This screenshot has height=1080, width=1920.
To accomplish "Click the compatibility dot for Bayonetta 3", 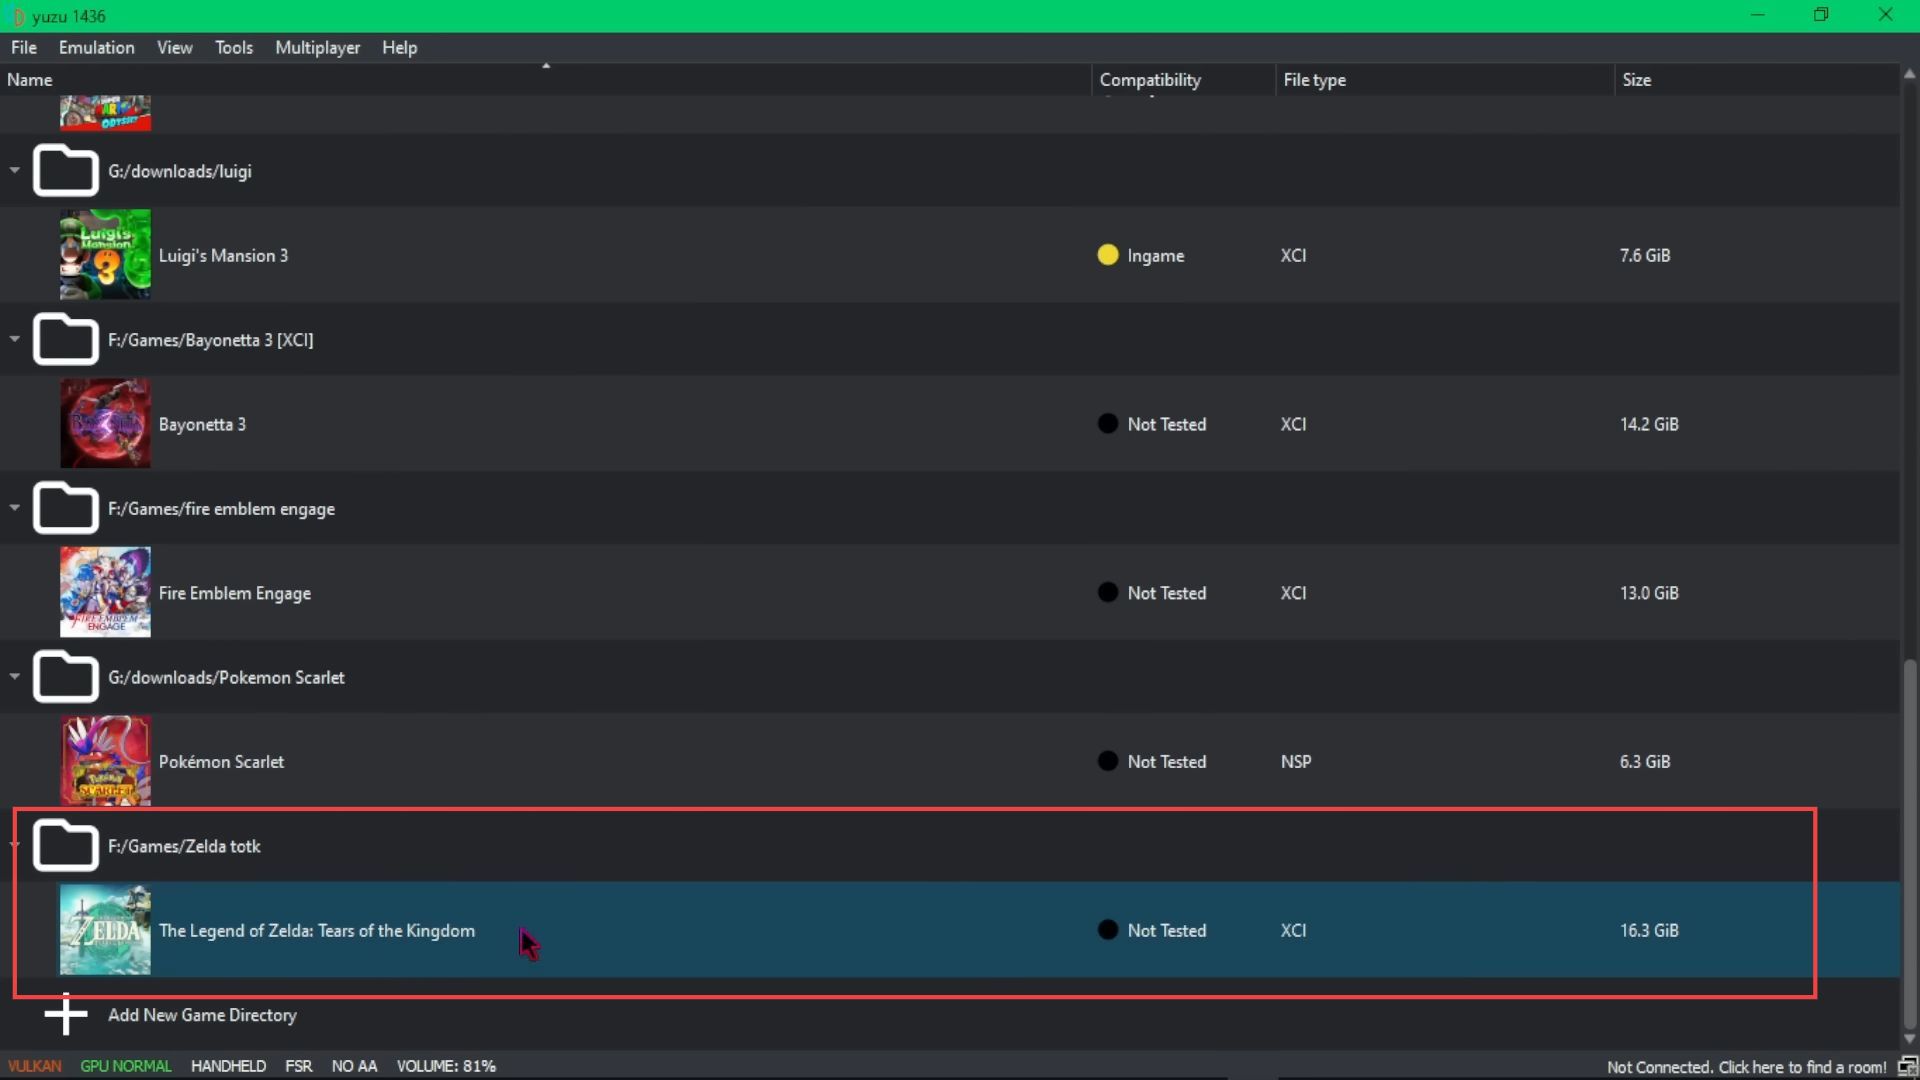I will pos(1108,423).
